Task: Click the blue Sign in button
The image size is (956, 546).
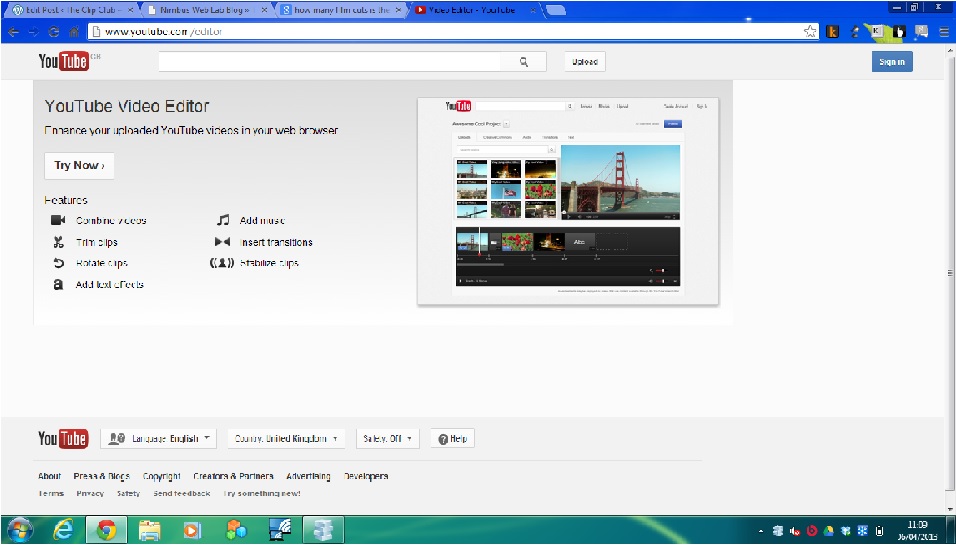Action: (891, 62)
